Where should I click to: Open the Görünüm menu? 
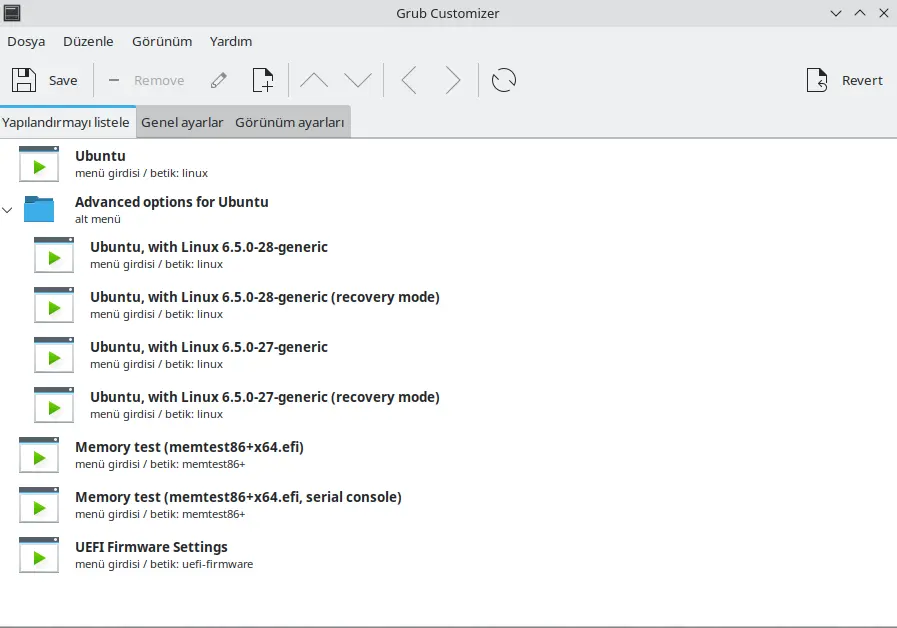pos(162,41)
